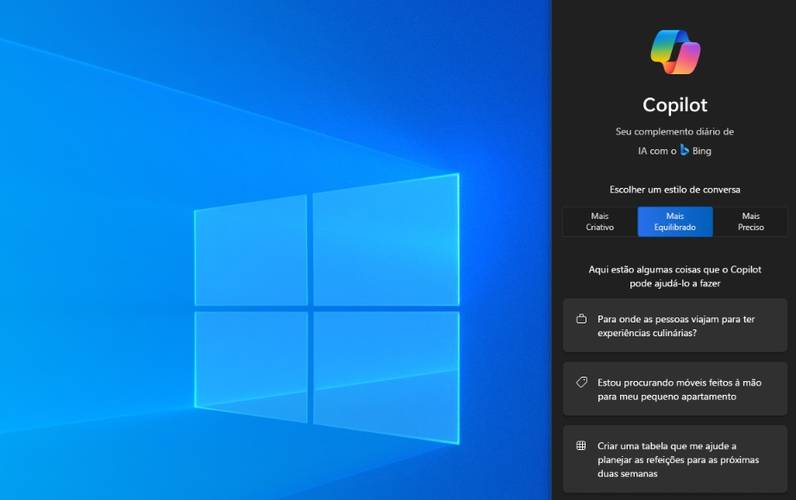Select the Mais Criativo conversation style
Image resolution: width=796 pixels, height=500 pixels.
(600, 222)
